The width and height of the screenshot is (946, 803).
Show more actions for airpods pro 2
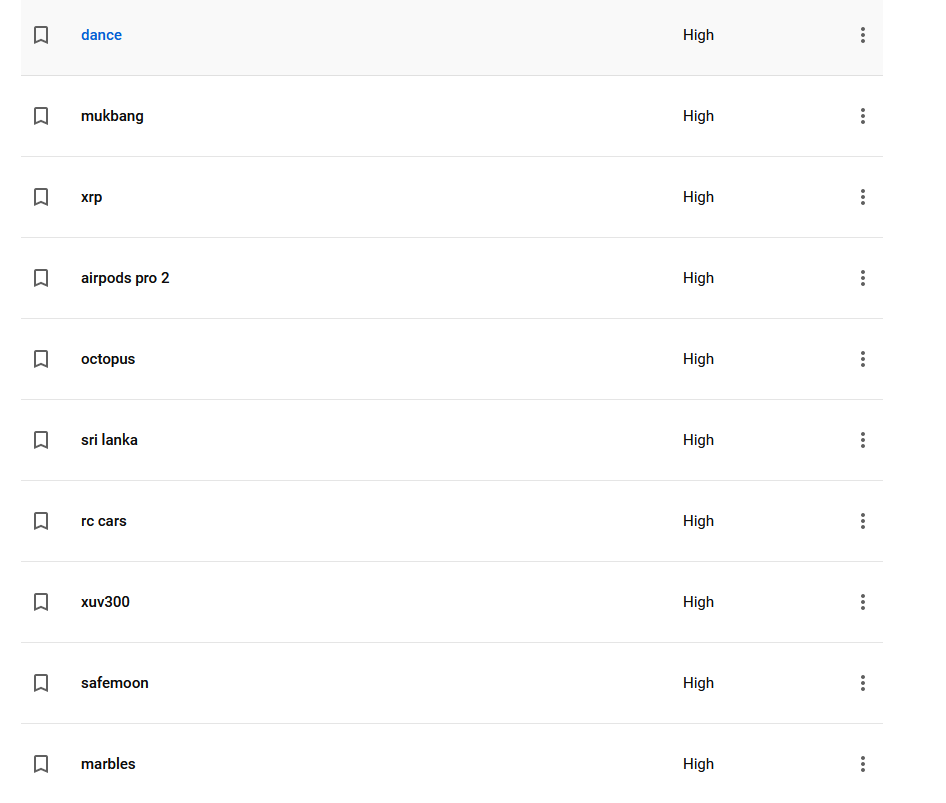point(862,278)
